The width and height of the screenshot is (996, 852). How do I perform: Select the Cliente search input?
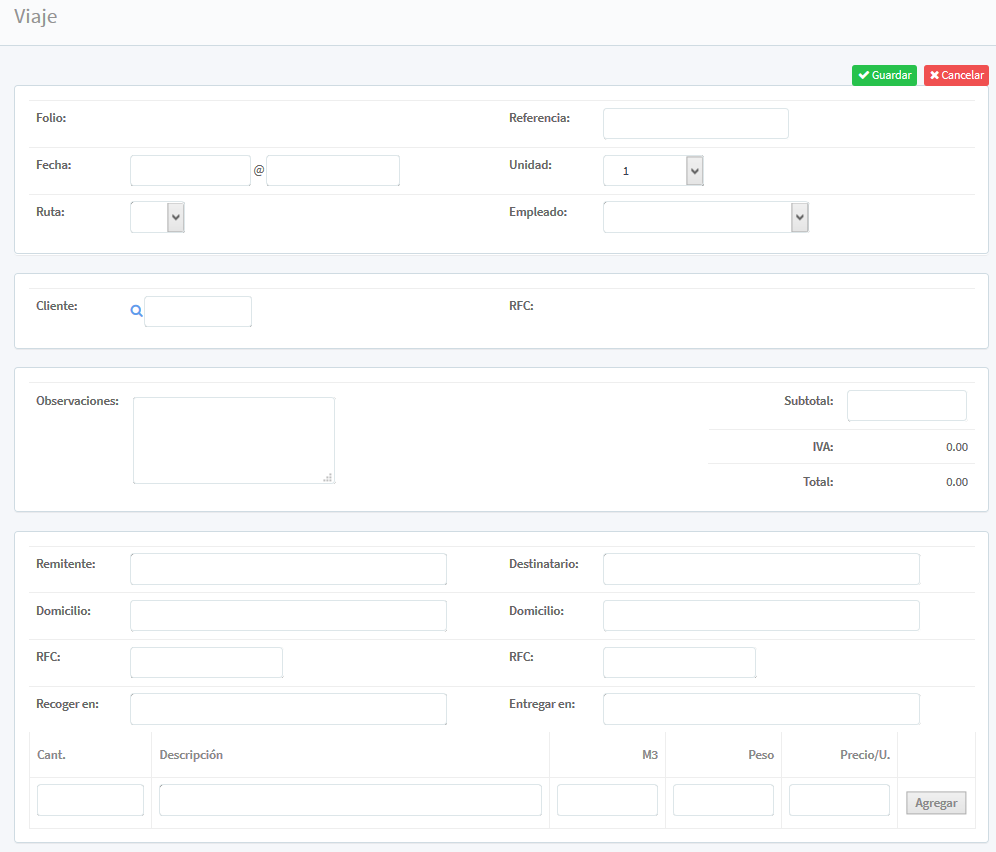[198, 311]
